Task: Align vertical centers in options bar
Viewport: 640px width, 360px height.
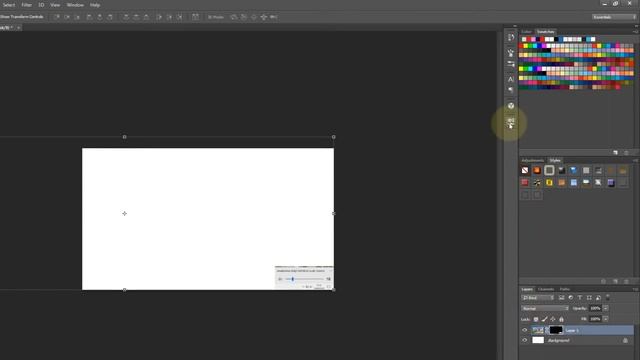Action: point(67,17)
